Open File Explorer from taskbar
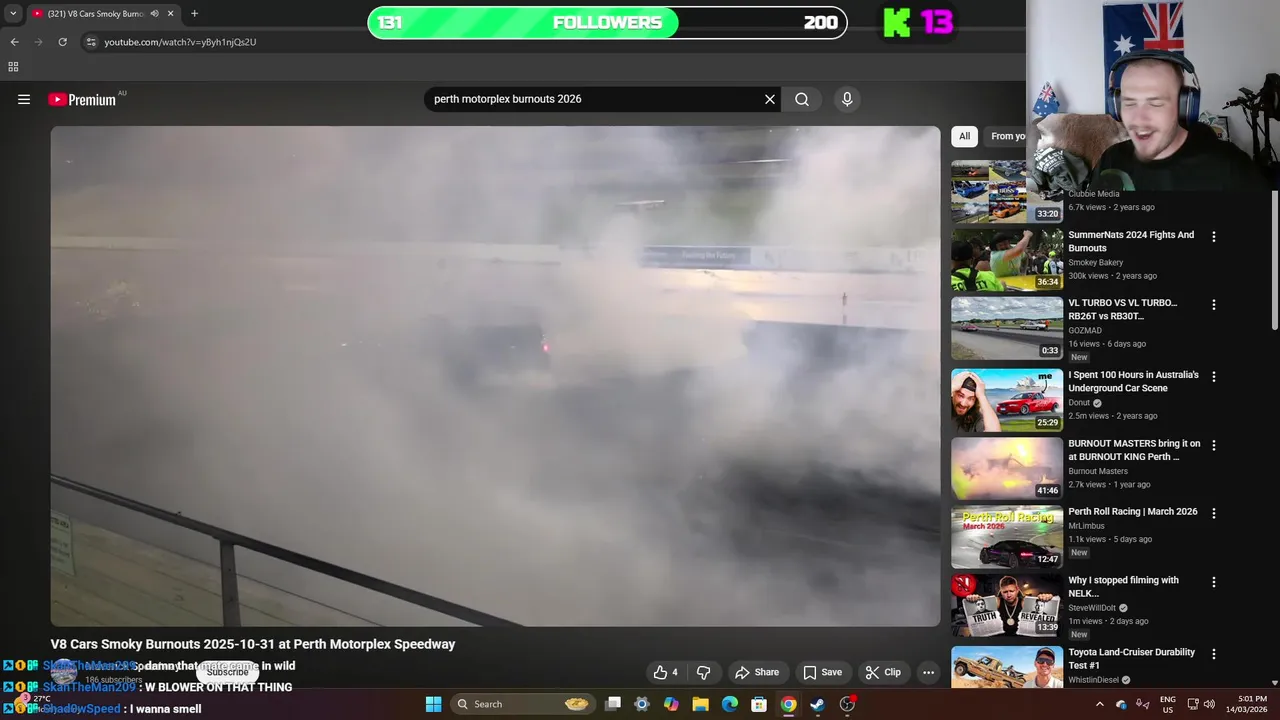 (700, 704)
